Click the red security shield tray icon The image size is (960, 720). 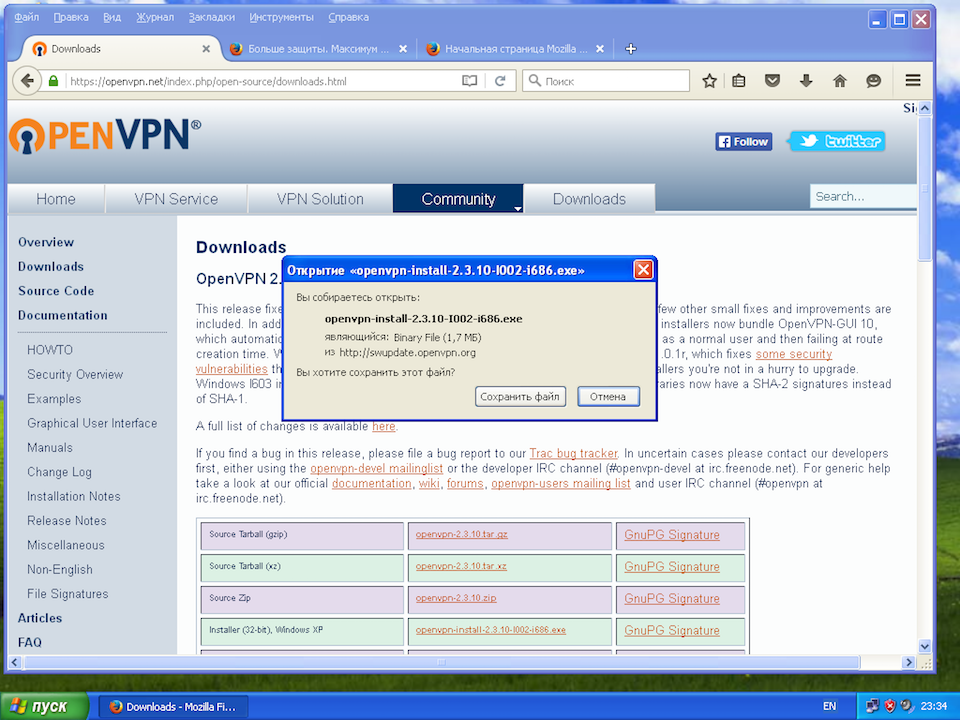(890, 706)
